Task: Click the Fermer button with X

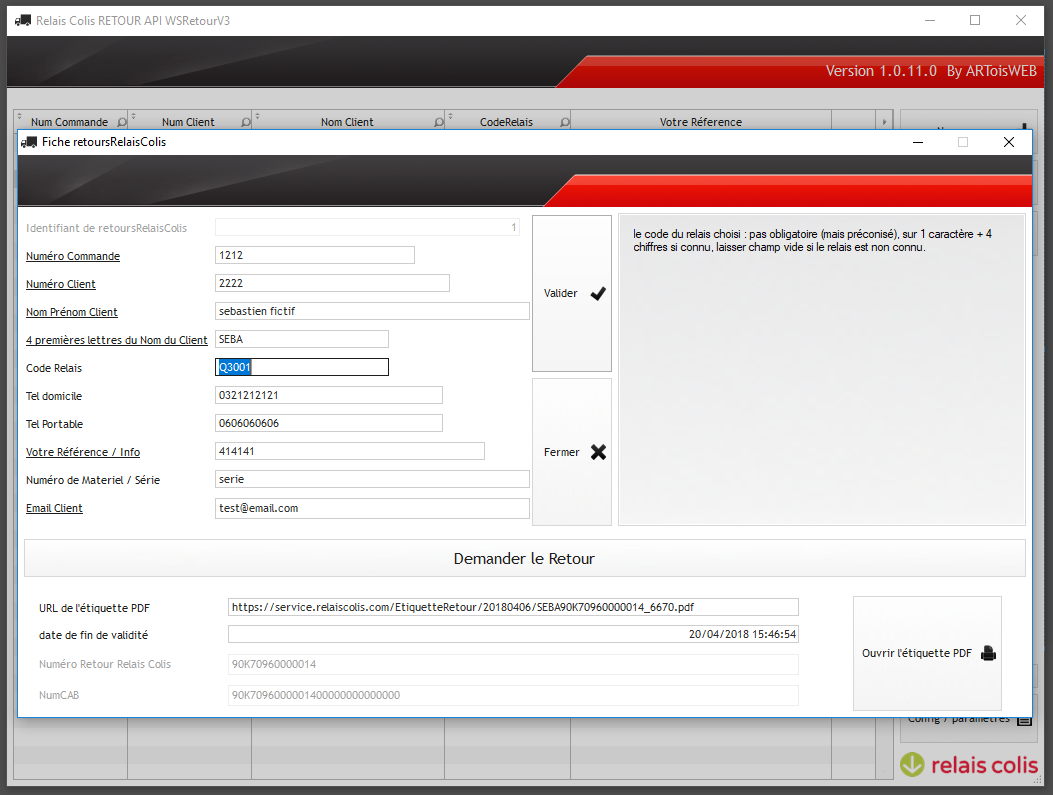Action: (571, 452)
